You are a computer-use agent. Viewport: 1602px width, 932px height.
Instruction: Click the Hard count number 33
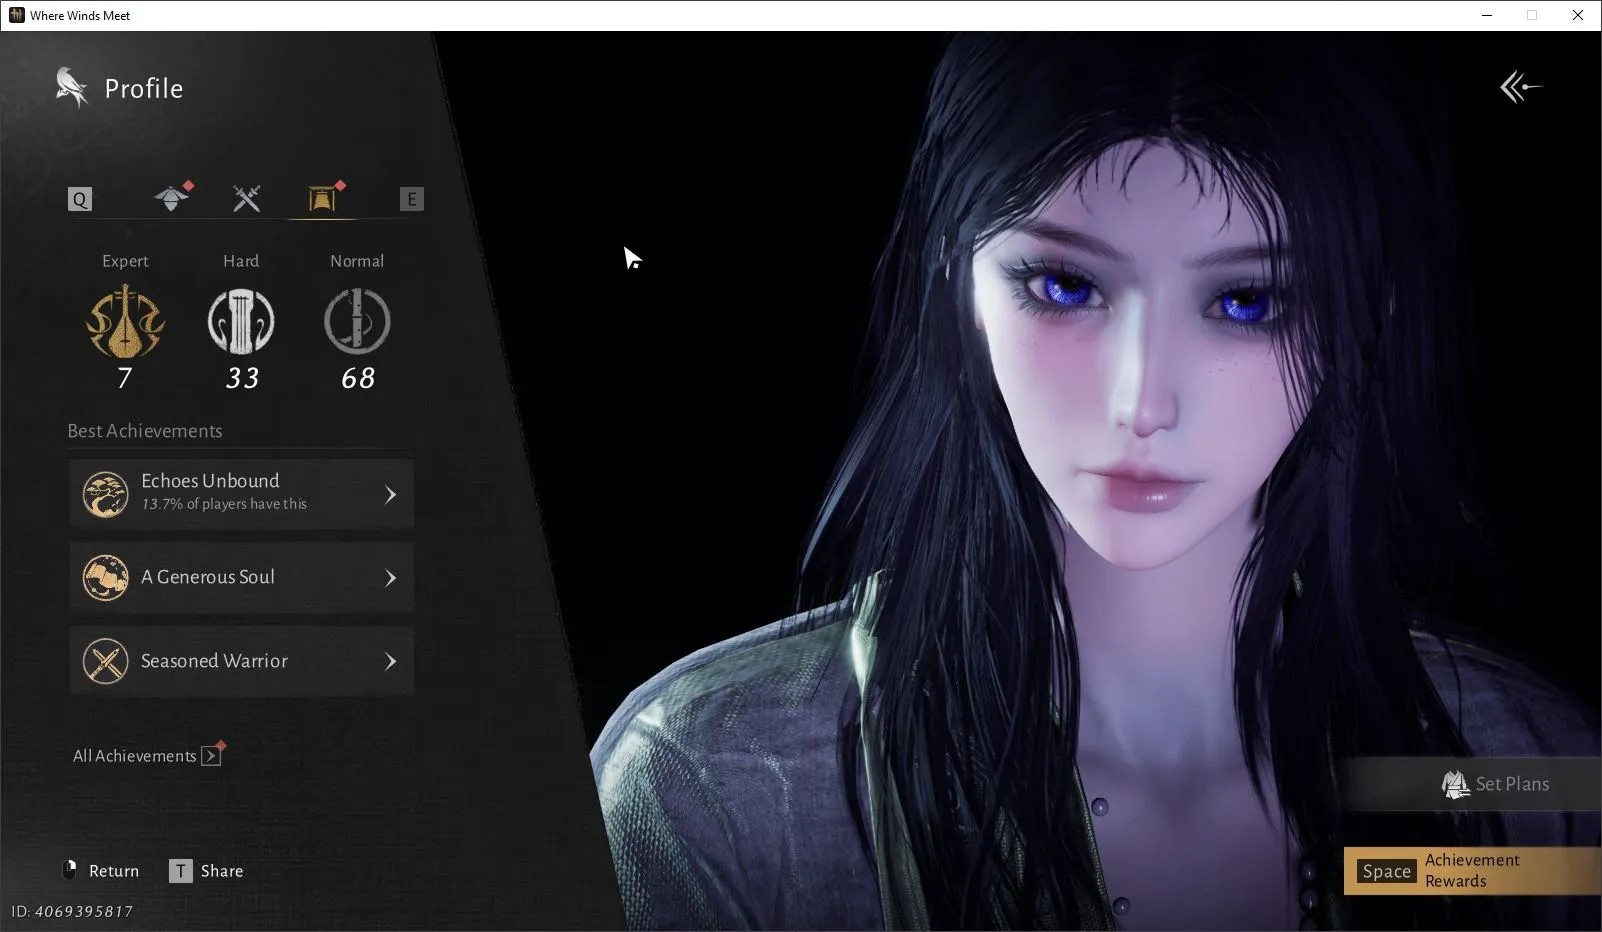(242, 378)
